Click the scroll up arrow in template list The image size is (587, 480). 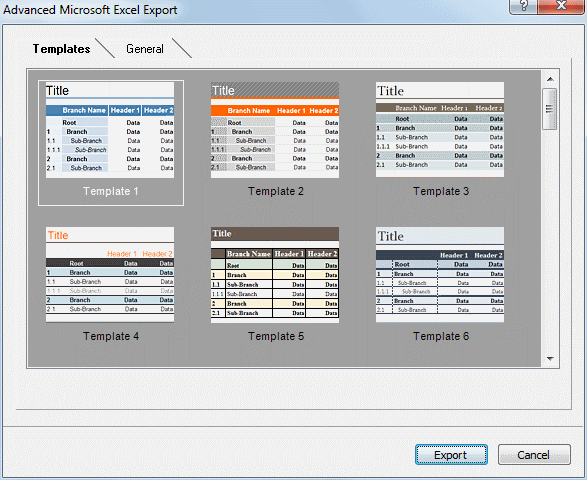550,79
